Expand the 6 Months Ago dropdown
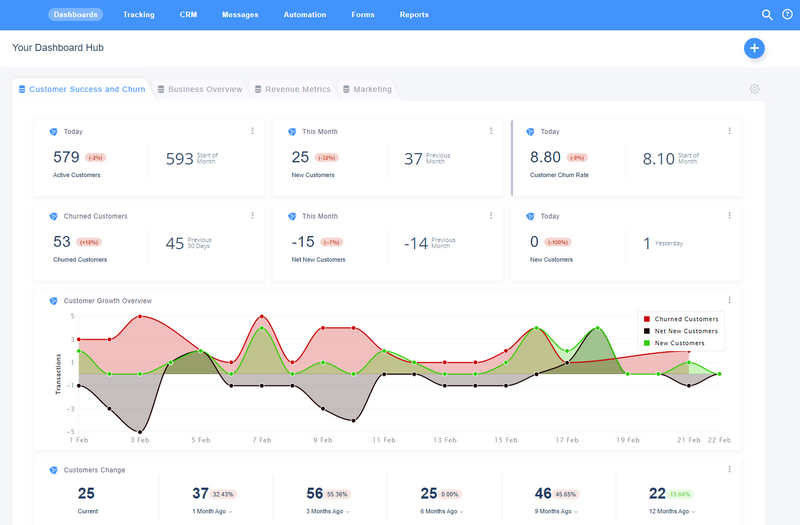 coord(442,511)
